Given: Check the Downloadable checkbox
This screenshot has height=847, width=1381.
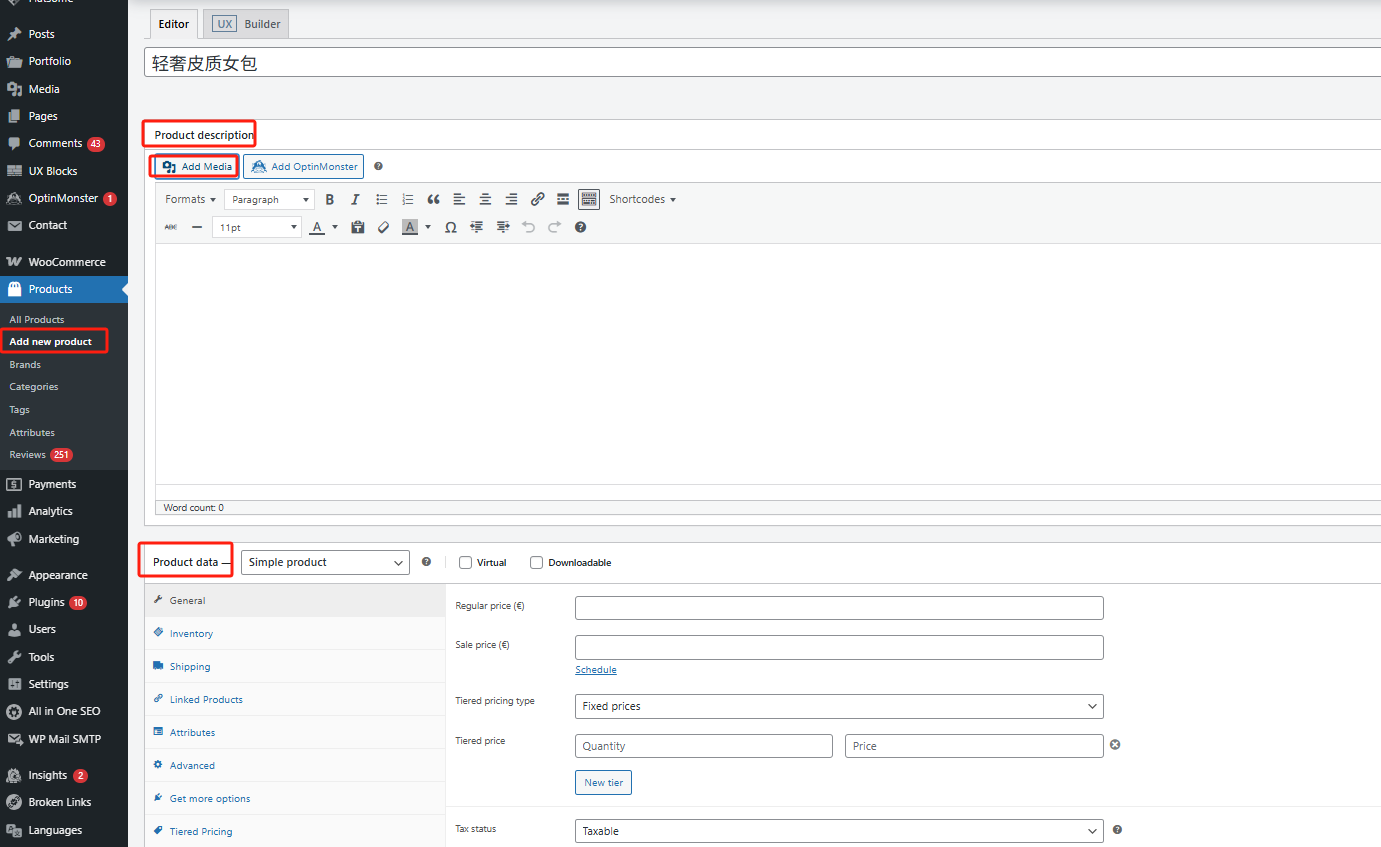Looking at the screenshot, I should pos(537,563).
